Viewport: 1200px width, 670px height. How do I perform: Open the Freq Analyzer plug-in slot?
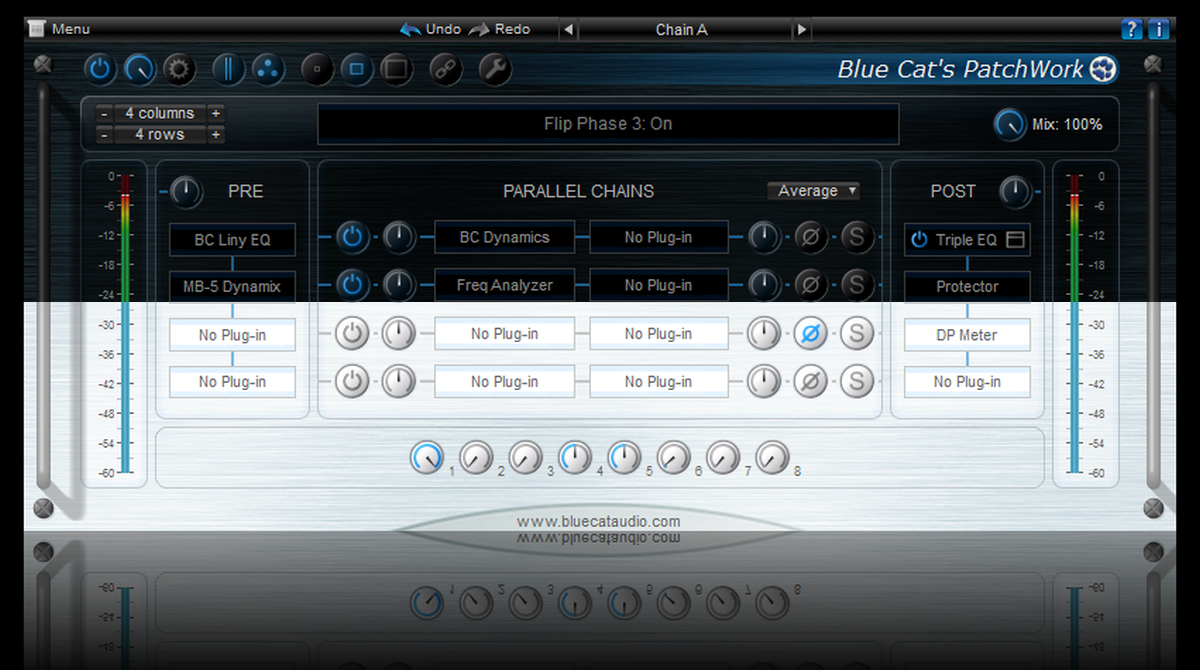click(x=504, y=285)
